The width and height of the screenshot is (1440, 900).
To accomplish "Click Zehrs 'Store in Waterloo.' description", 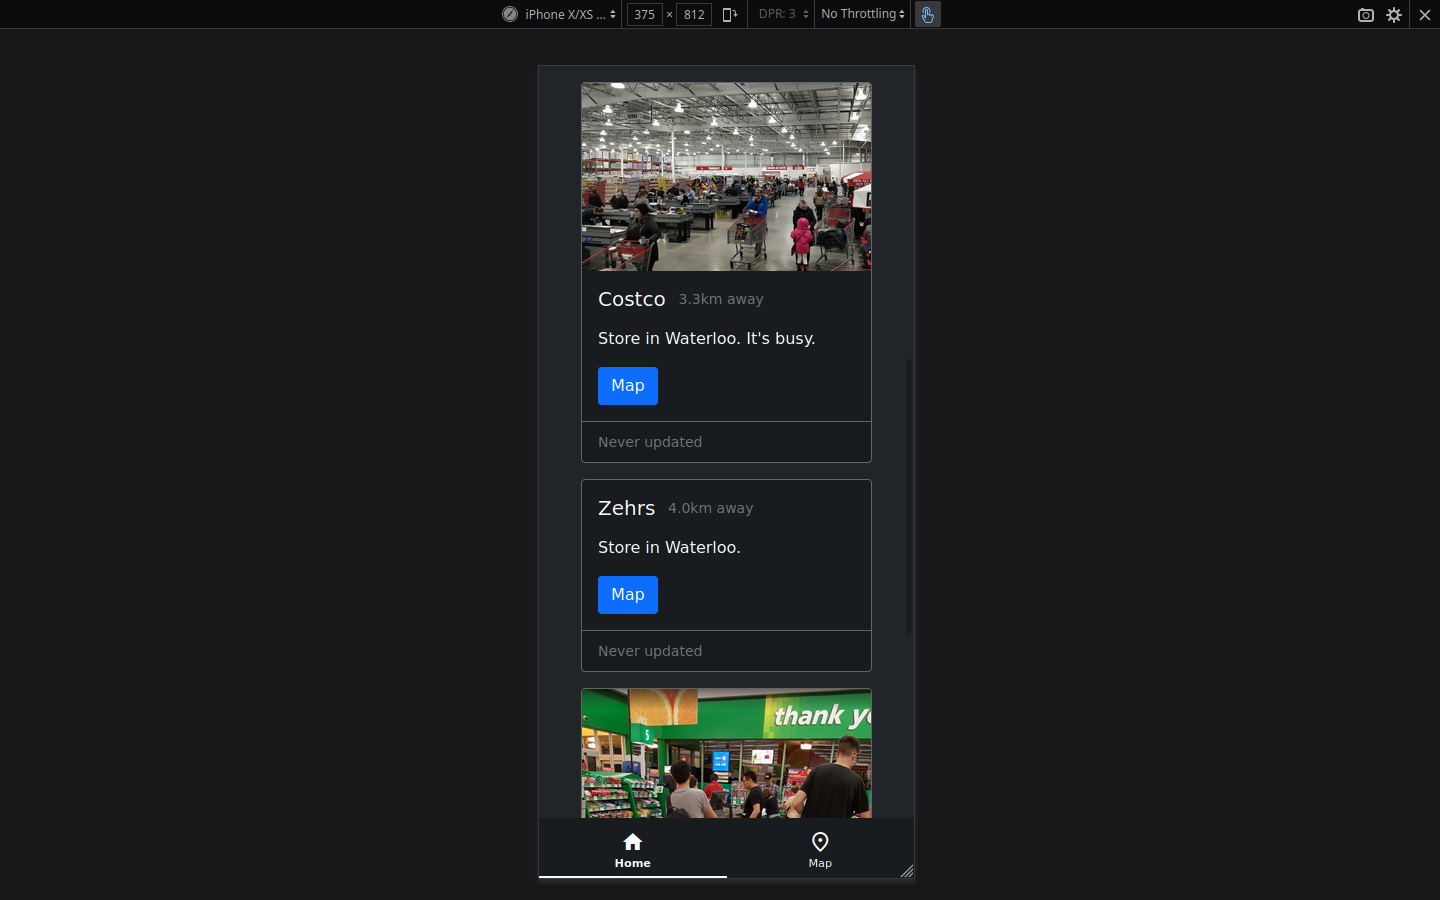I will pos(669,547).
